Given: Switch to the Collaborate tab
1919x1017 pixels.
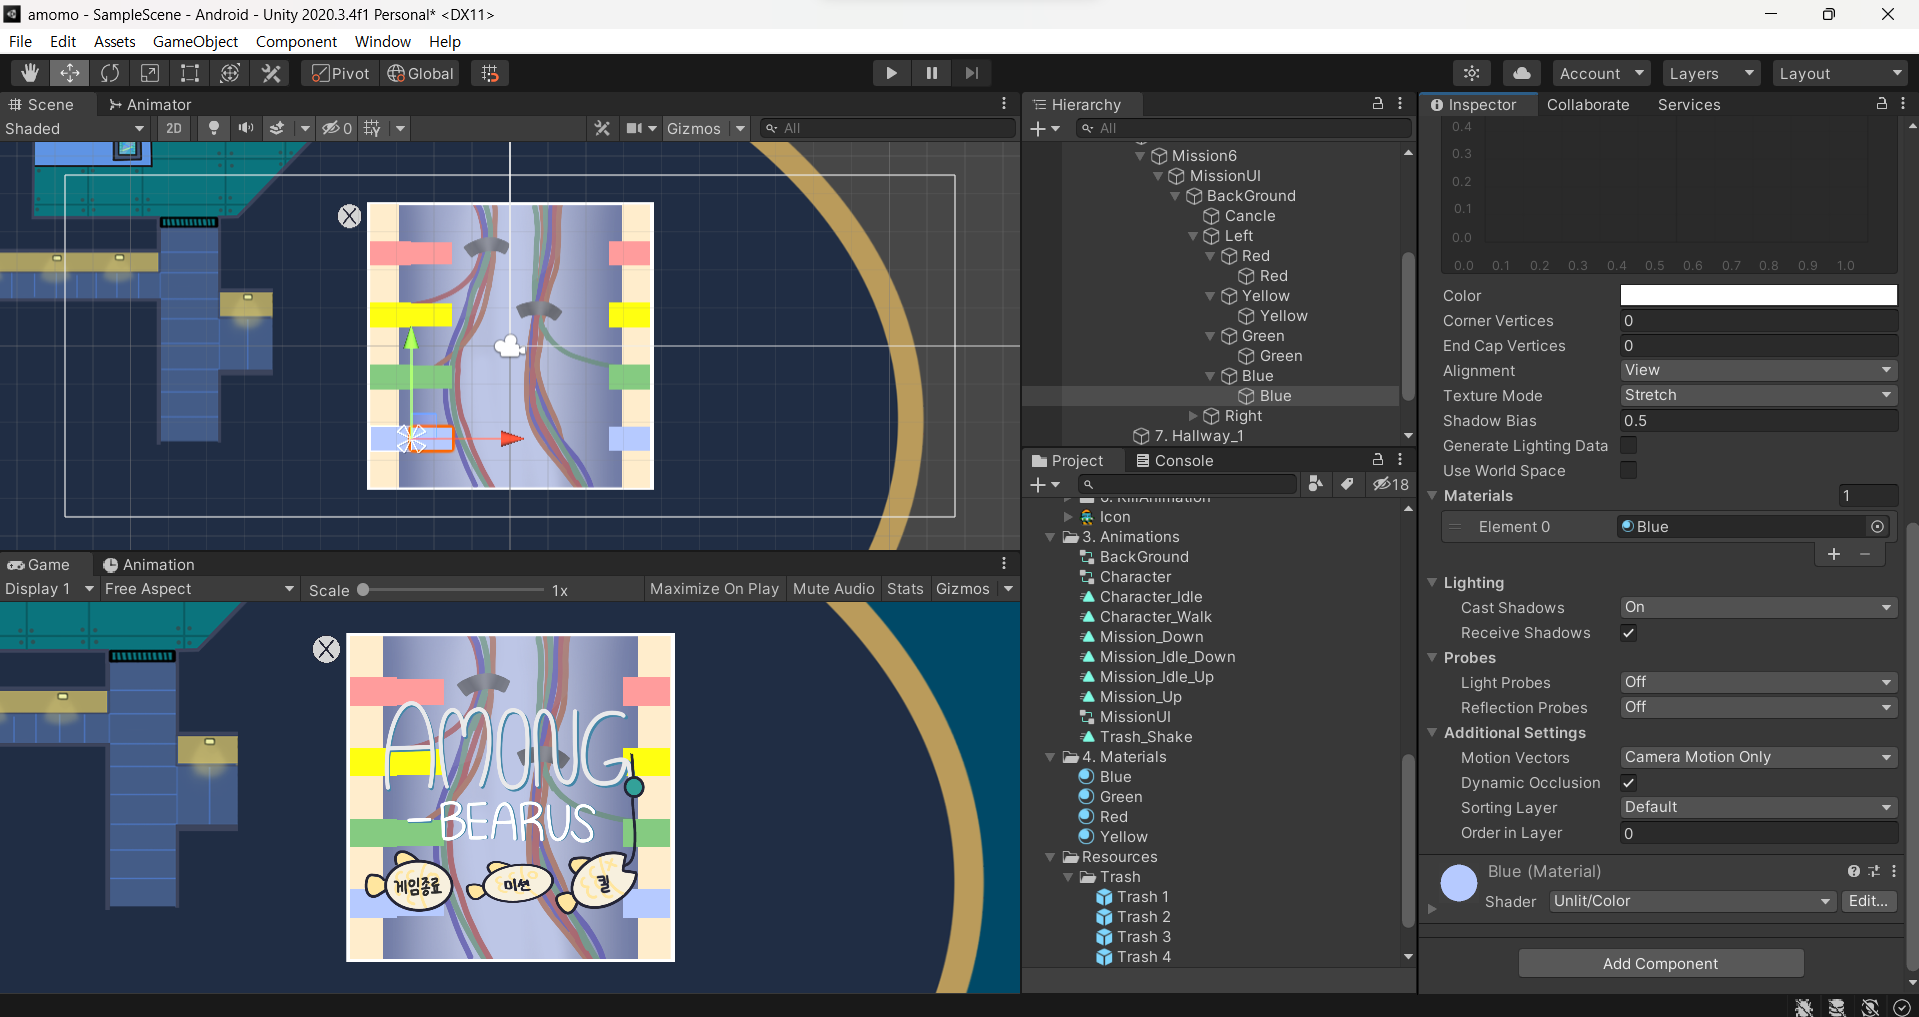Looking at the screenshot, I should tap(1588, 104).
